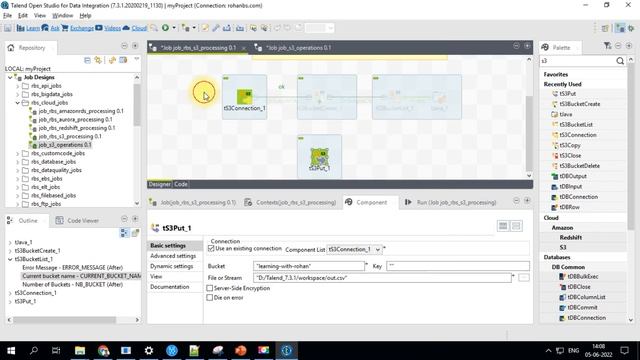Pick tDBBulkExec in the Palette
640x360 pixels.
[x=582, y=276]
